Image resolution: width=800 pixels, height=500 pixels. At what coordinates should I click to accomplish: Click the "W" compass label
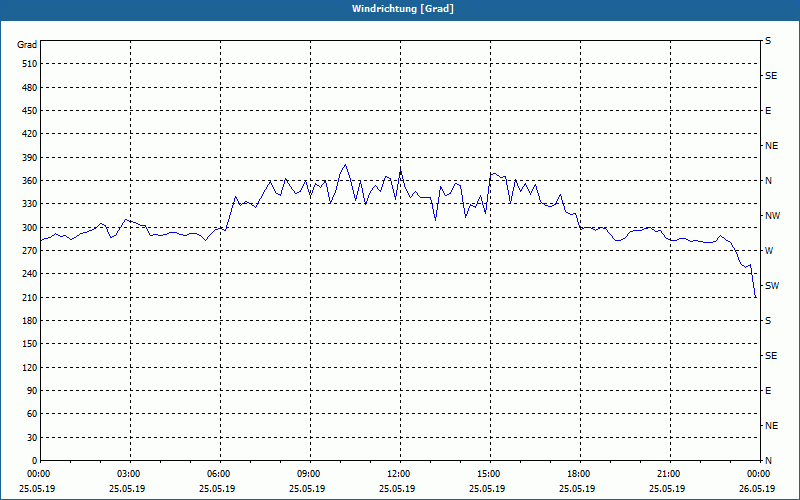click(769, 251)
